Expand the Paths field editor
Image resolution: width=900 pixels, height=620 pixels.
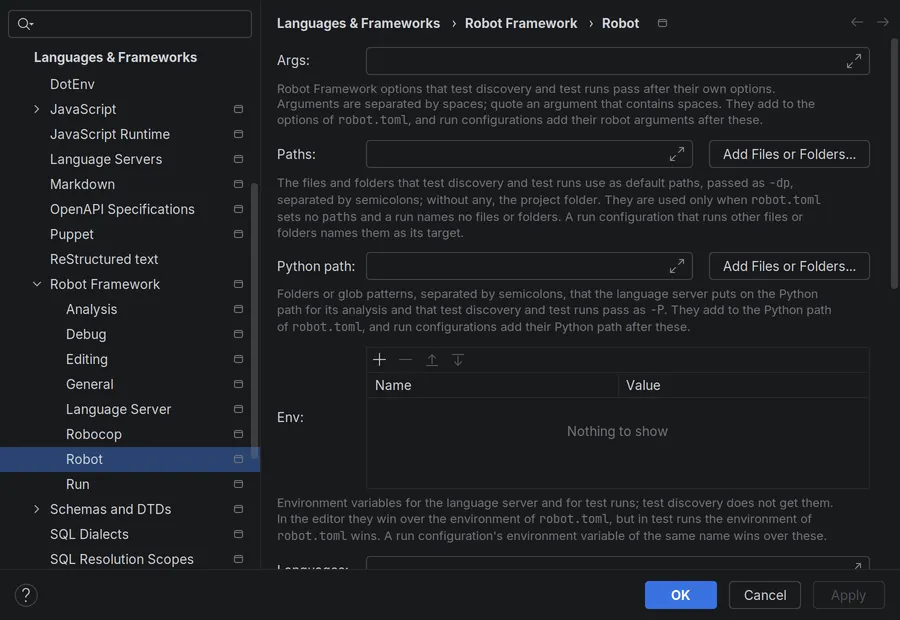(x=677, y=154)
